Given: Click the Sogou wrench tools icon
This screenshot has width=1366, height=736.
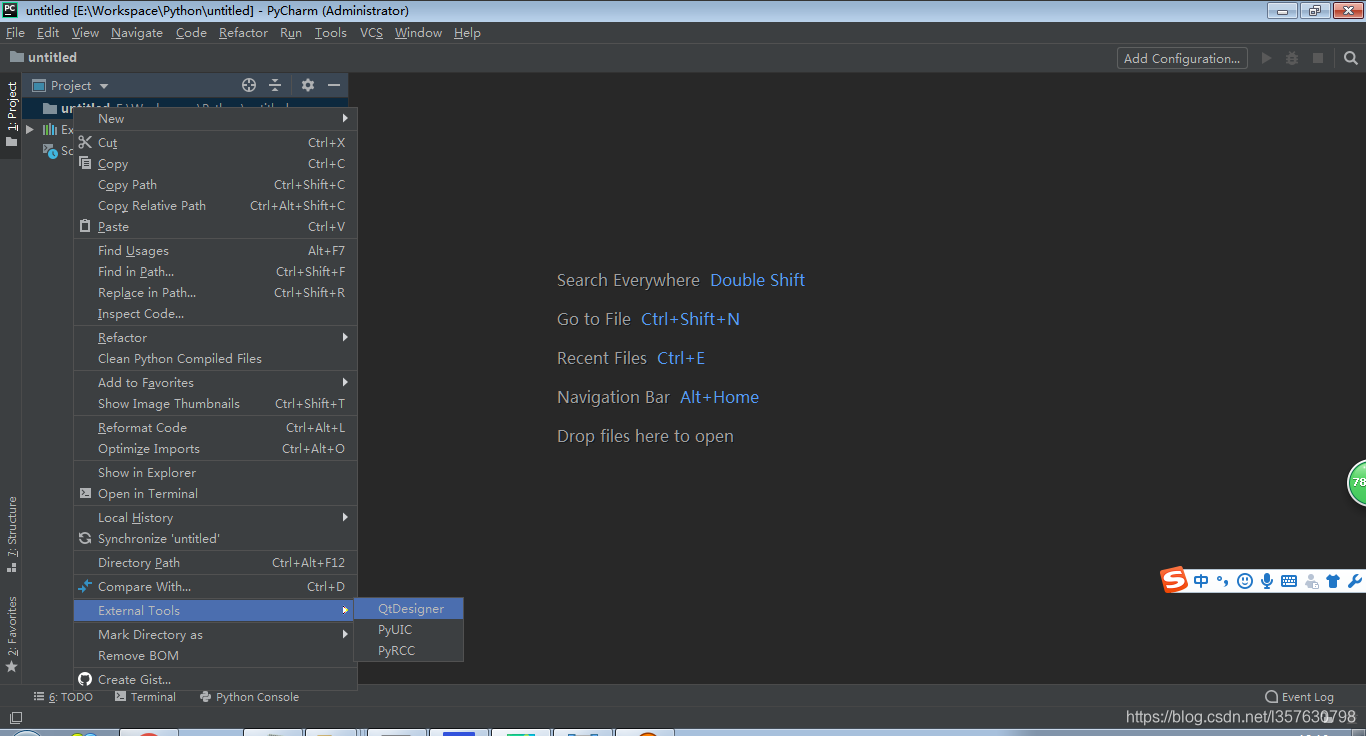Looking at the screenshot, I should [x=1355, y=581].
